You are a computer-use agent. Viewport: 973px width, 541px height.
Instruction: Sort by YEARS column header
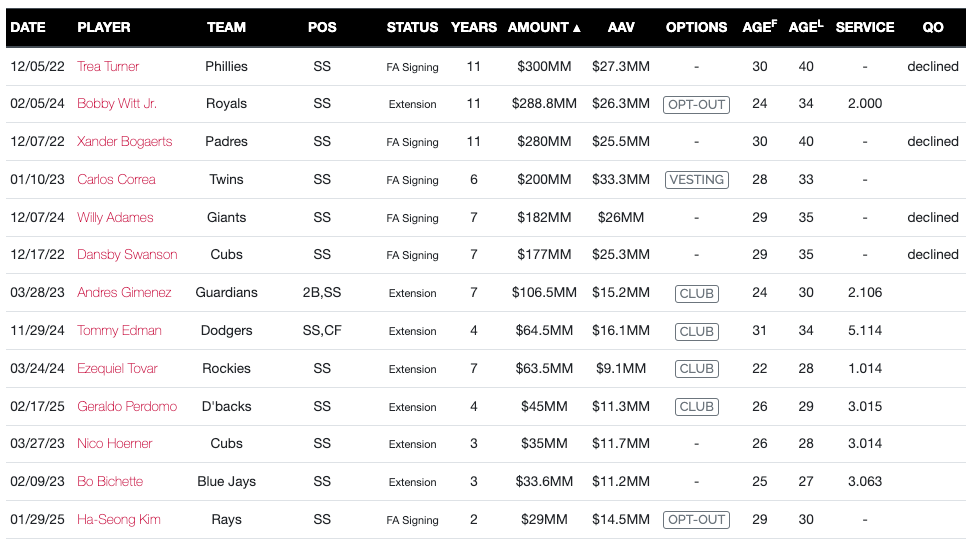473,27
